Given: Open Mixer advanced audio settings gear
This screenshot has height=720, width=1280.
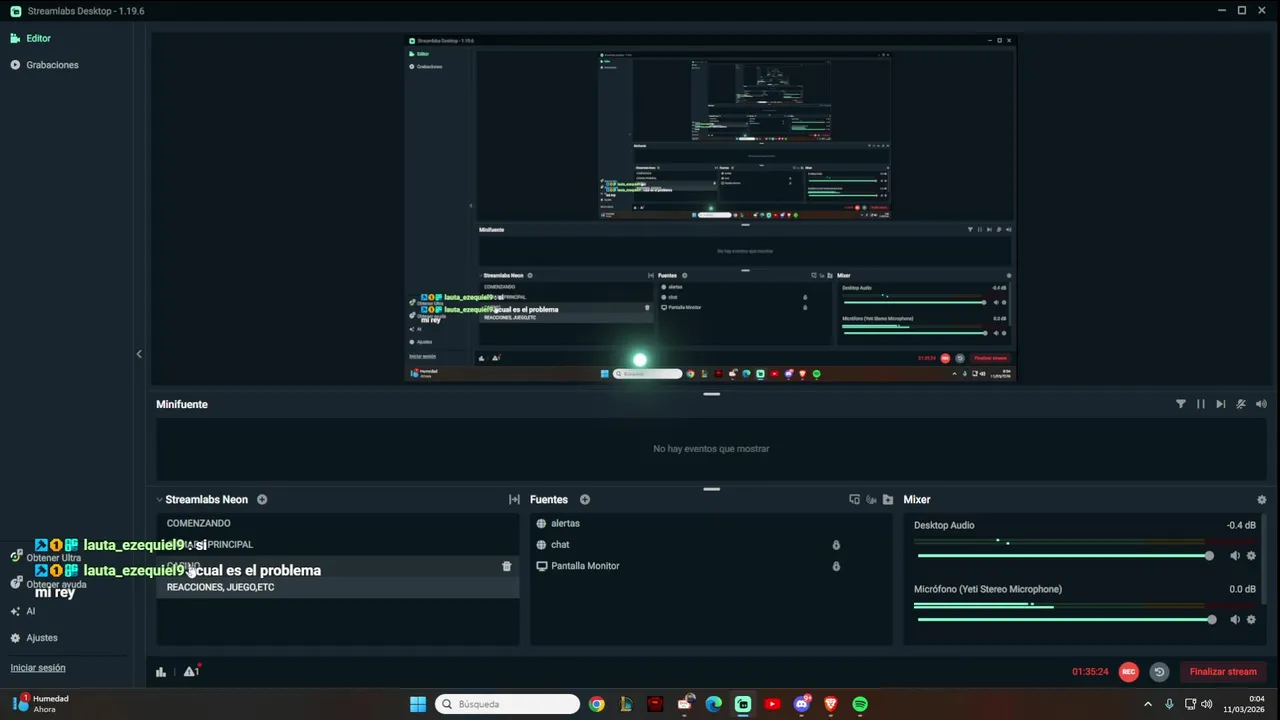Looking at the screenshot, I should pyautogui.click(x=1261, y=499).
